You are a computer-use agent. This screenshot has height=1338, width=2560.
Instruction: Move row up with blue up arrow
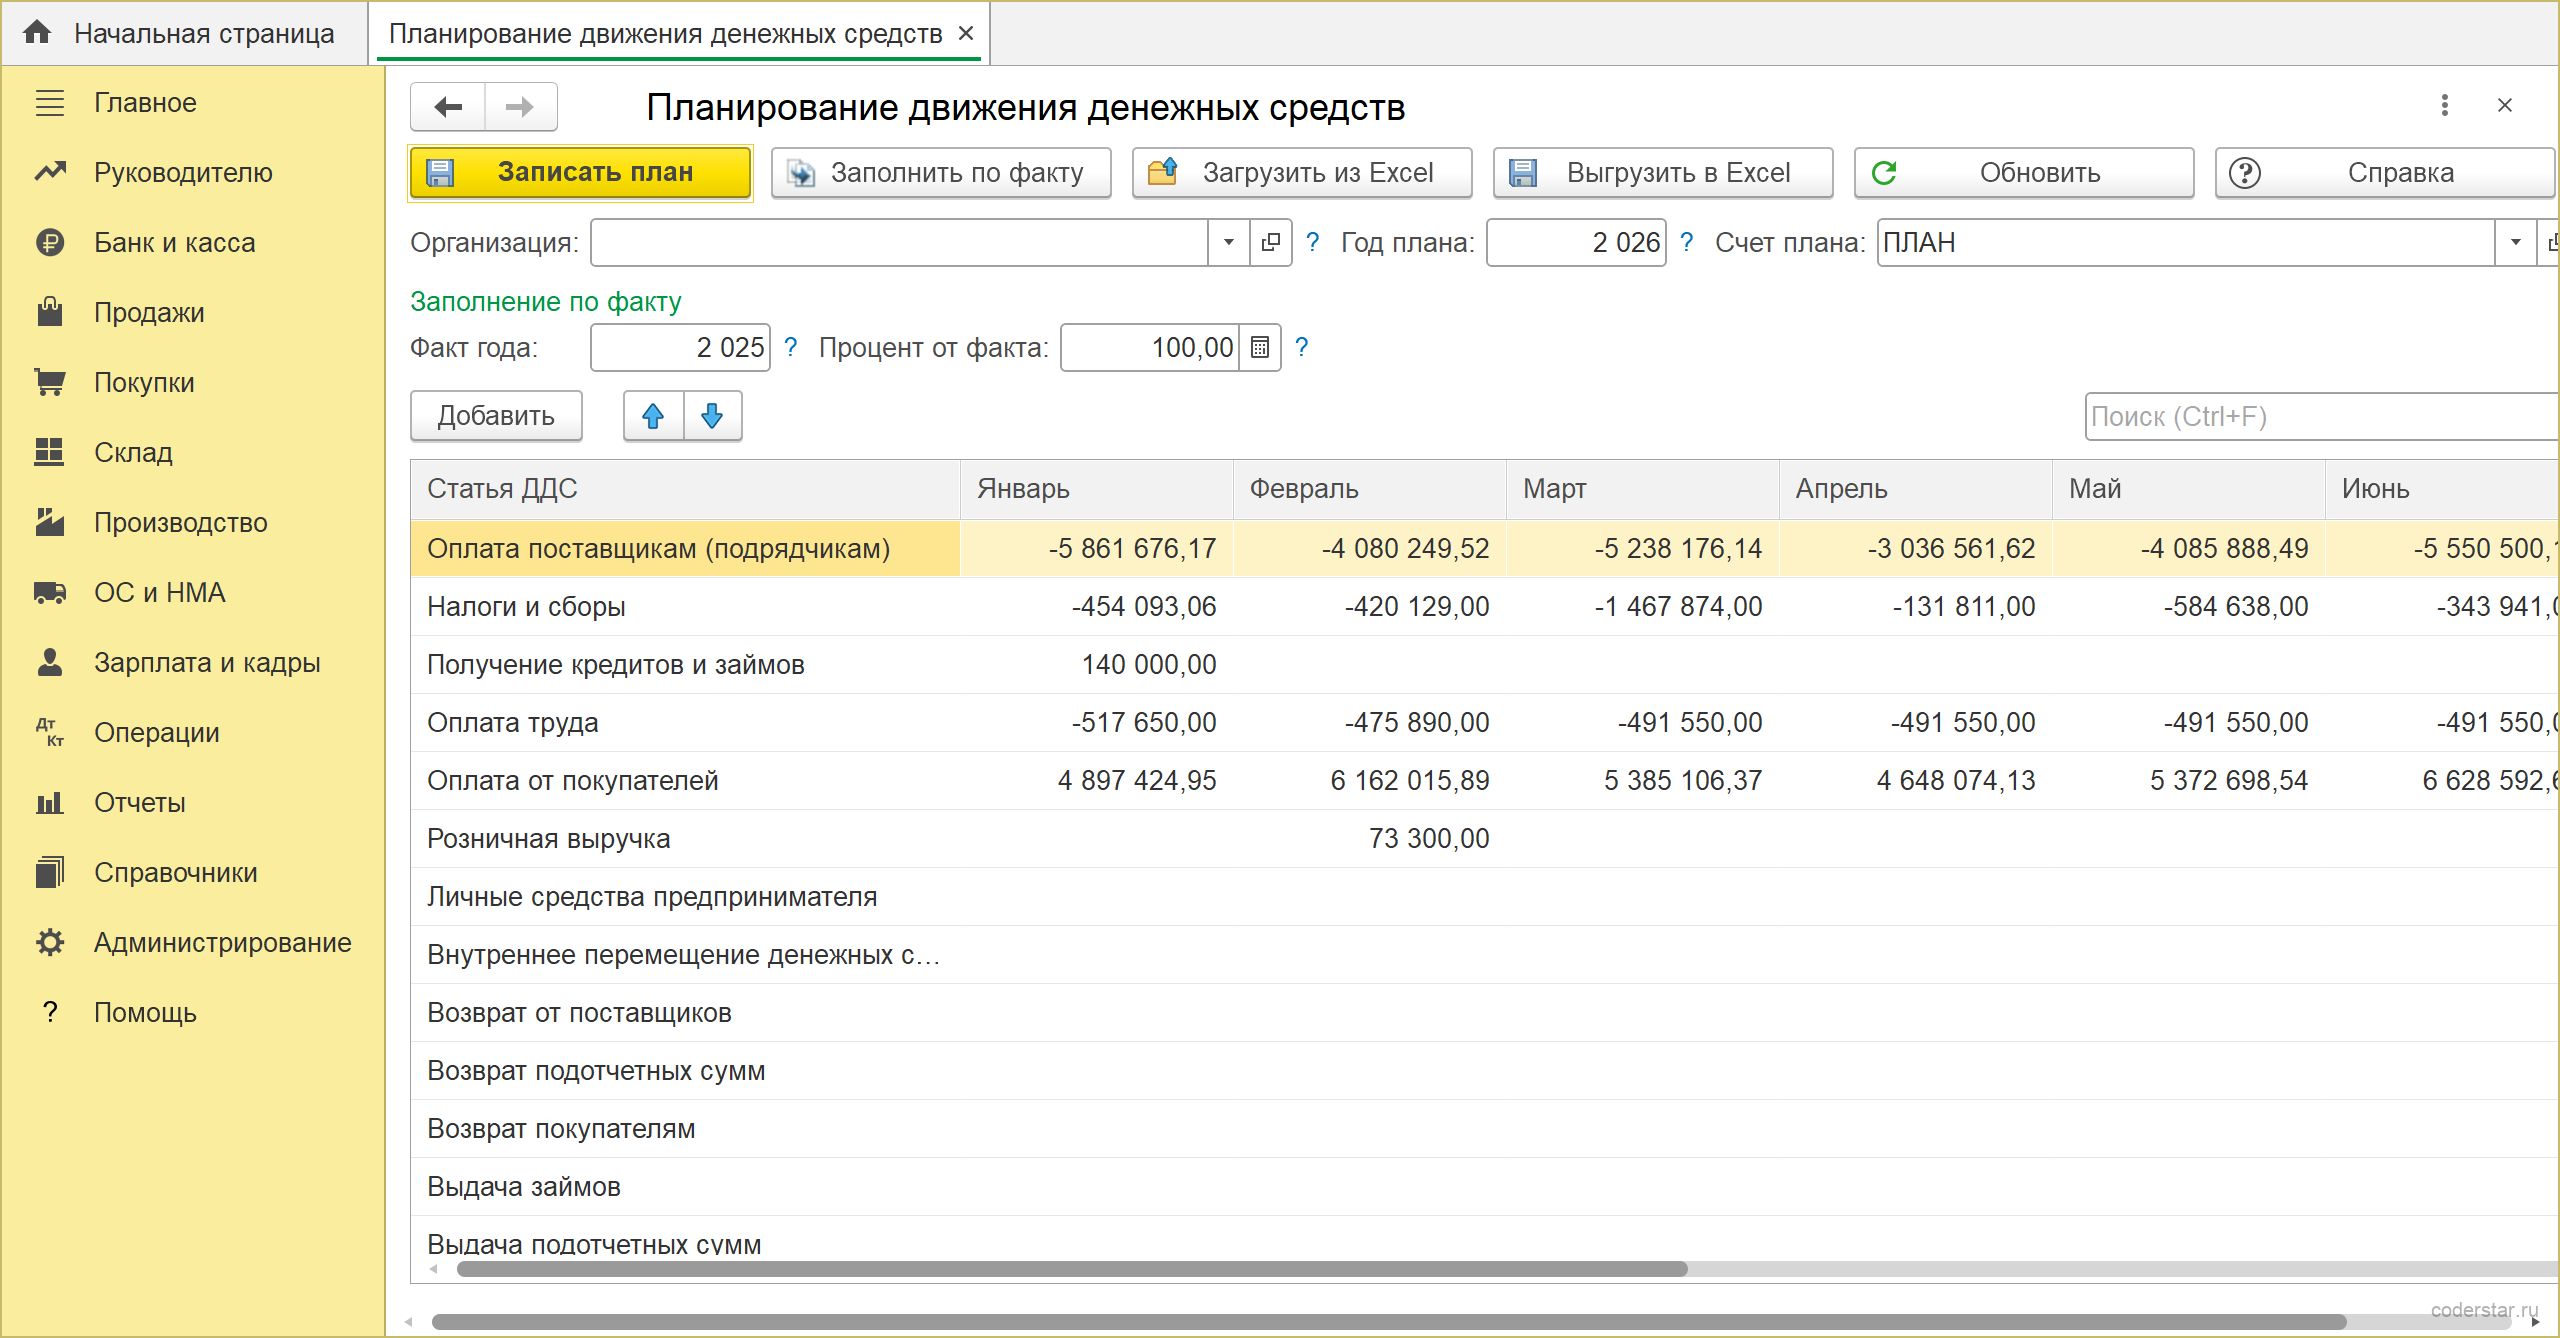coord(654,416)
